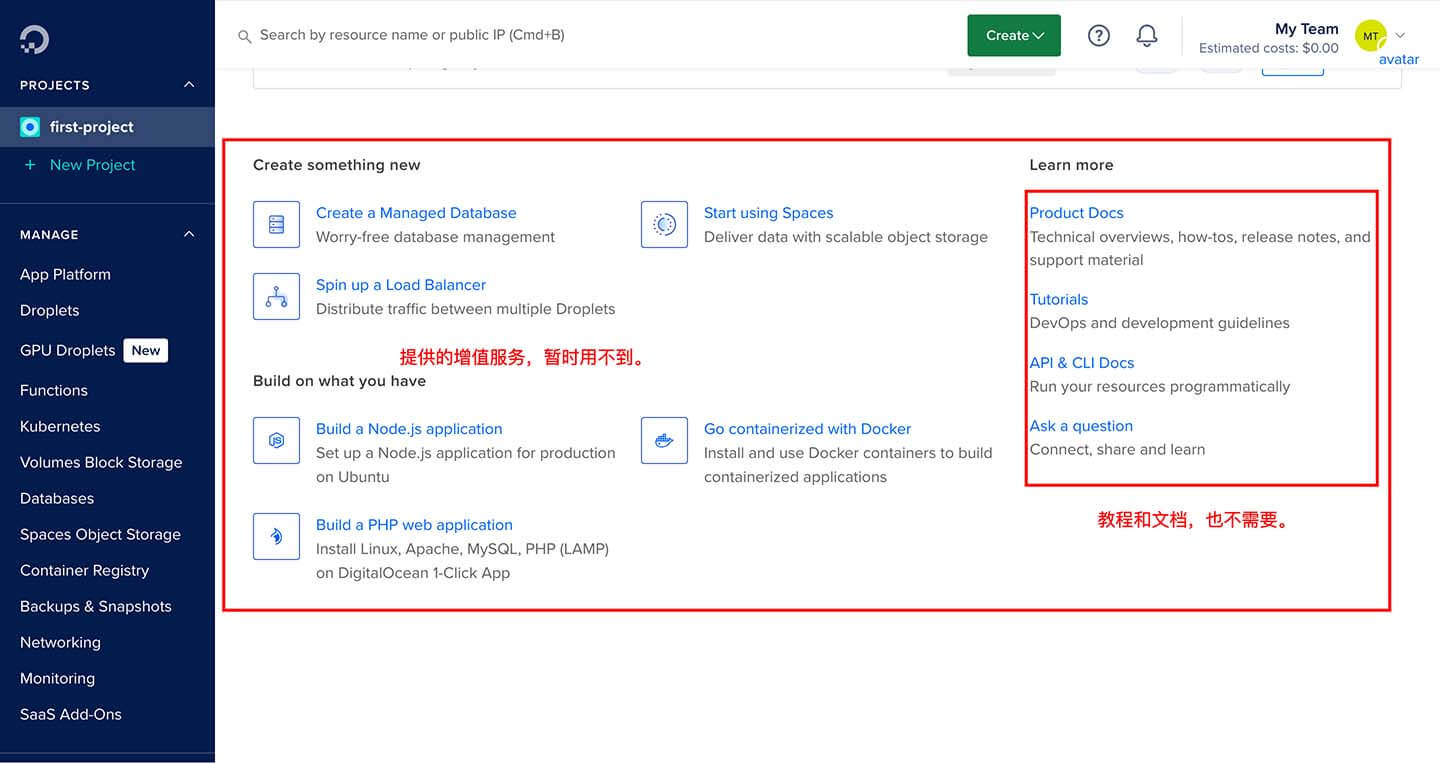Click Go containerized with Docker link
The height and width of the screenshot is (763, 1440).
(x=807, y=429)
